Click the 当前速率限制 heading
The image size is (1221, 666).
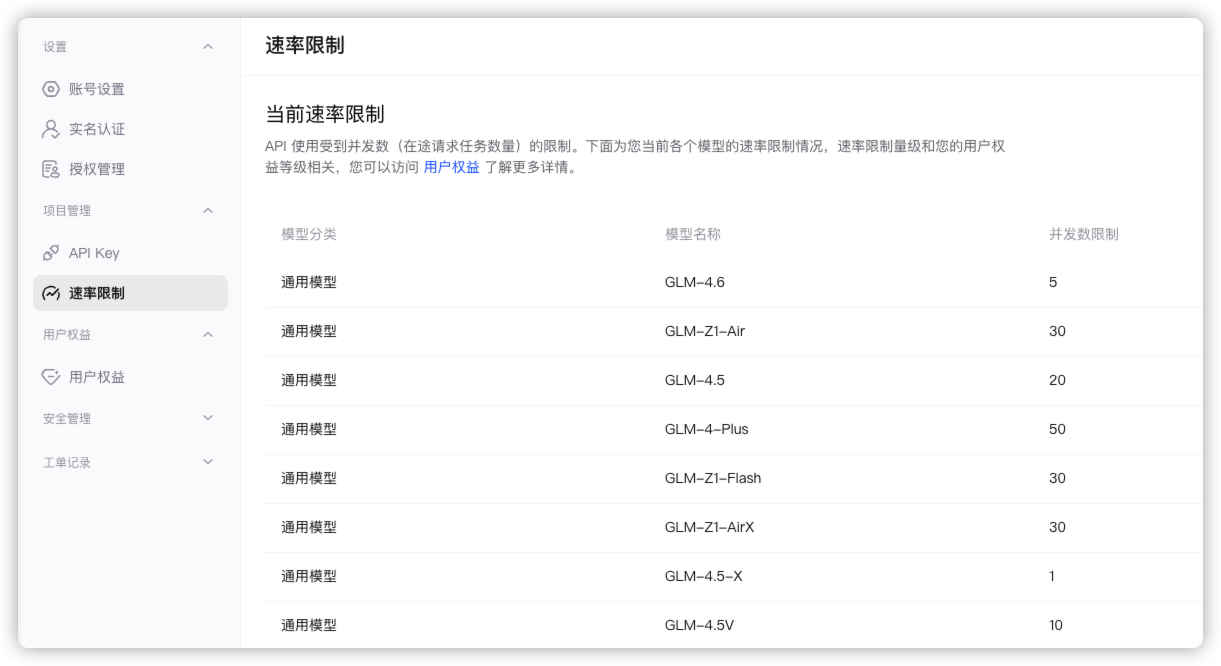pyautogui.click(x=325, y=114)
